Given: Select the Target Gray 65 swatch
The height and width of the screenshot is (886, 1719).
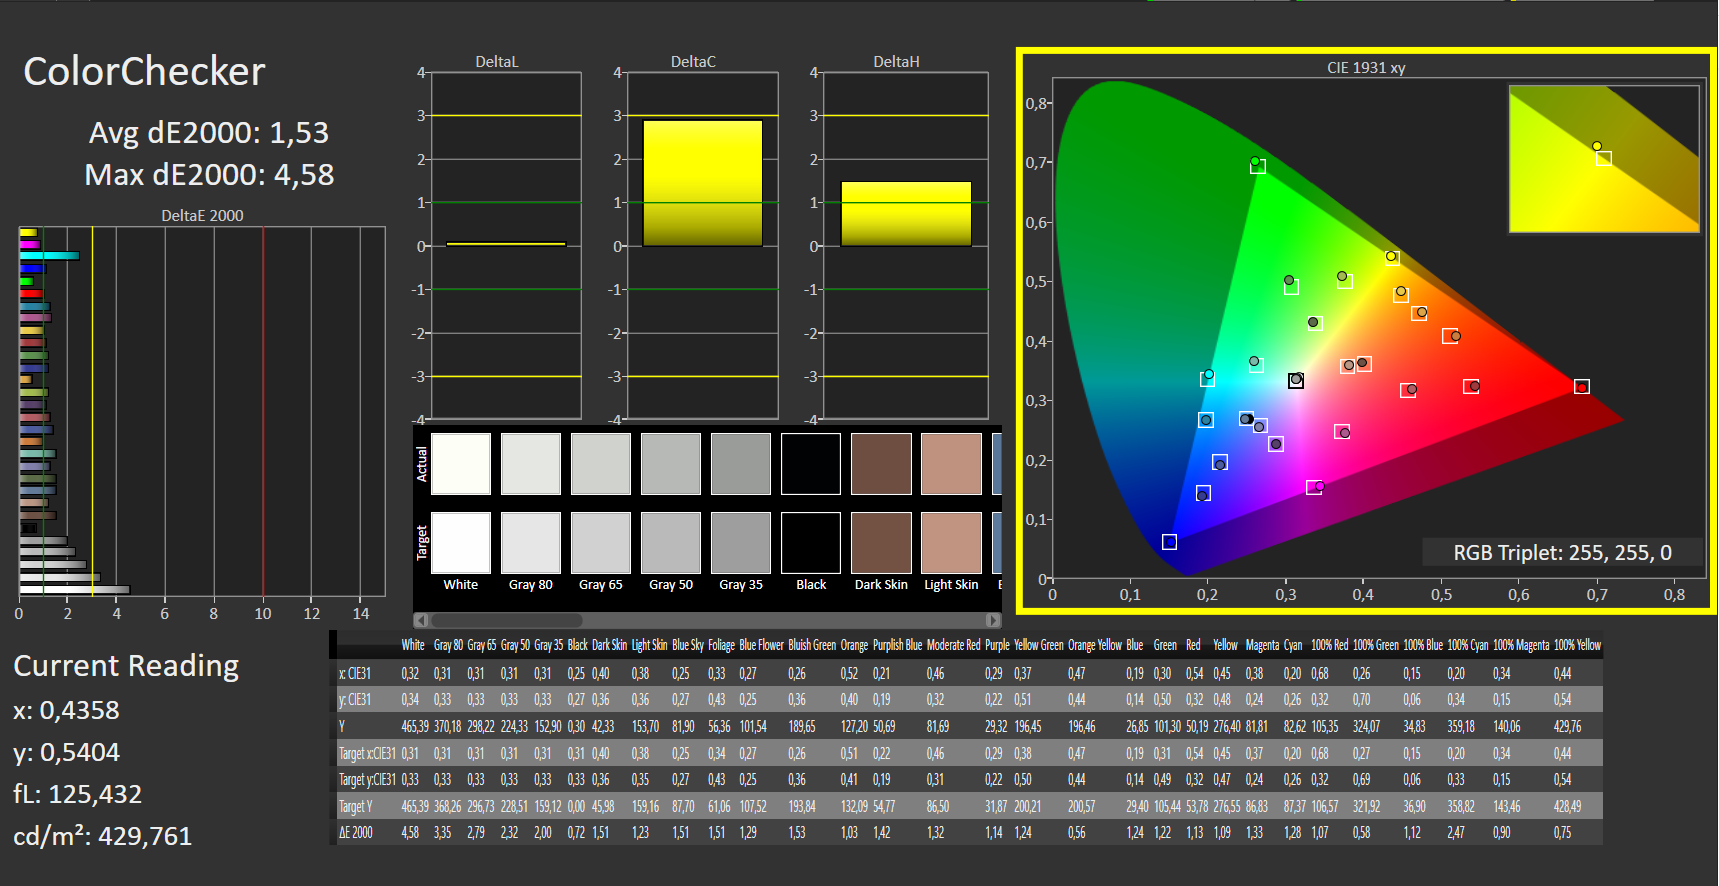Looking at the screenshot, I should click(x=601, y=543).
